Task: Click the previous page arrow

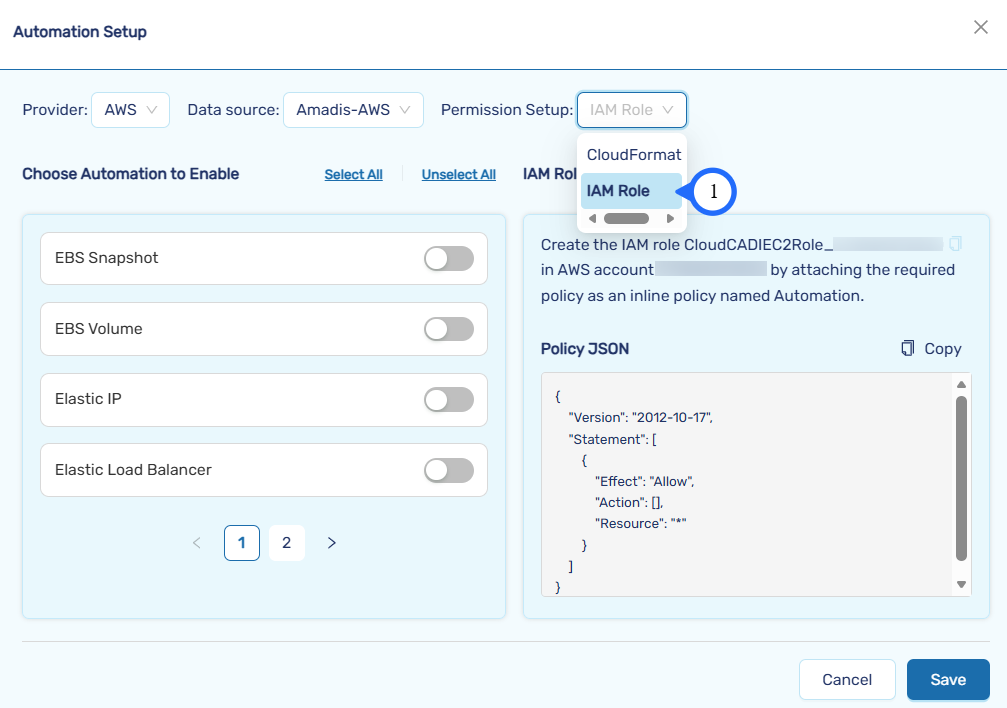Action: [x=196, y=543]
